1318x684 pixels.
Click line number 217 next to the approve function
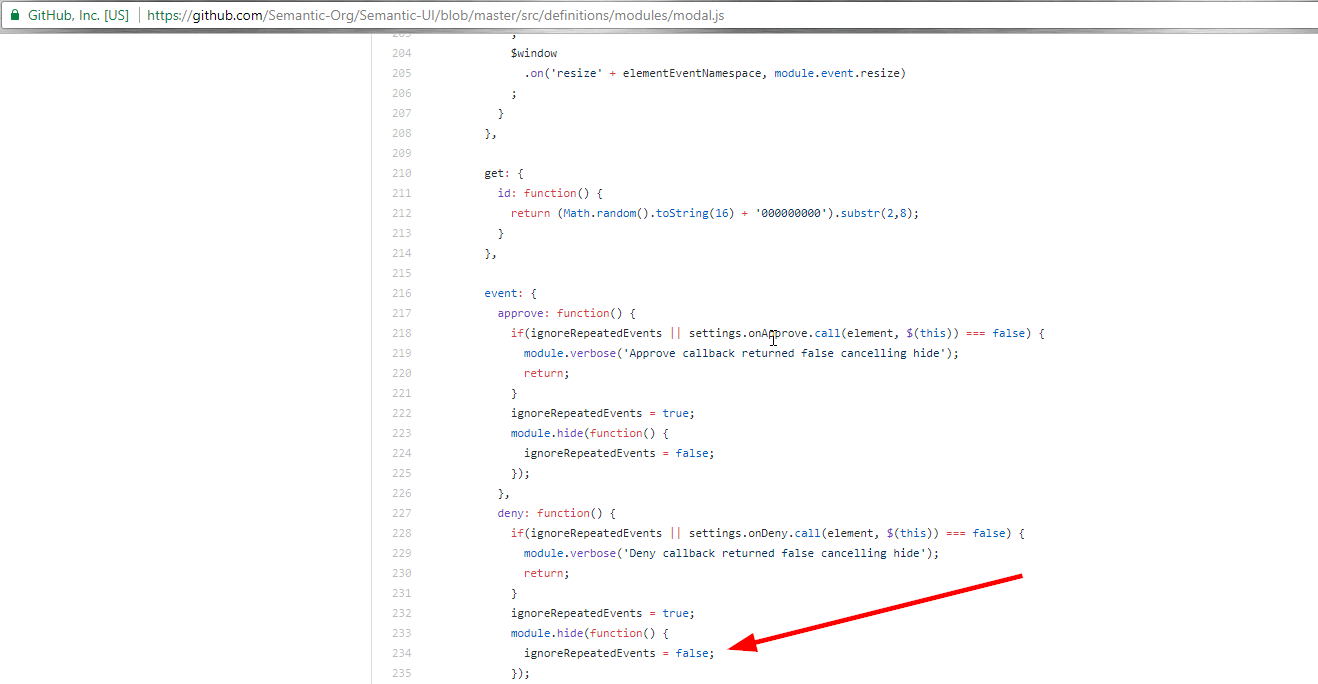(x=401, y=312)
